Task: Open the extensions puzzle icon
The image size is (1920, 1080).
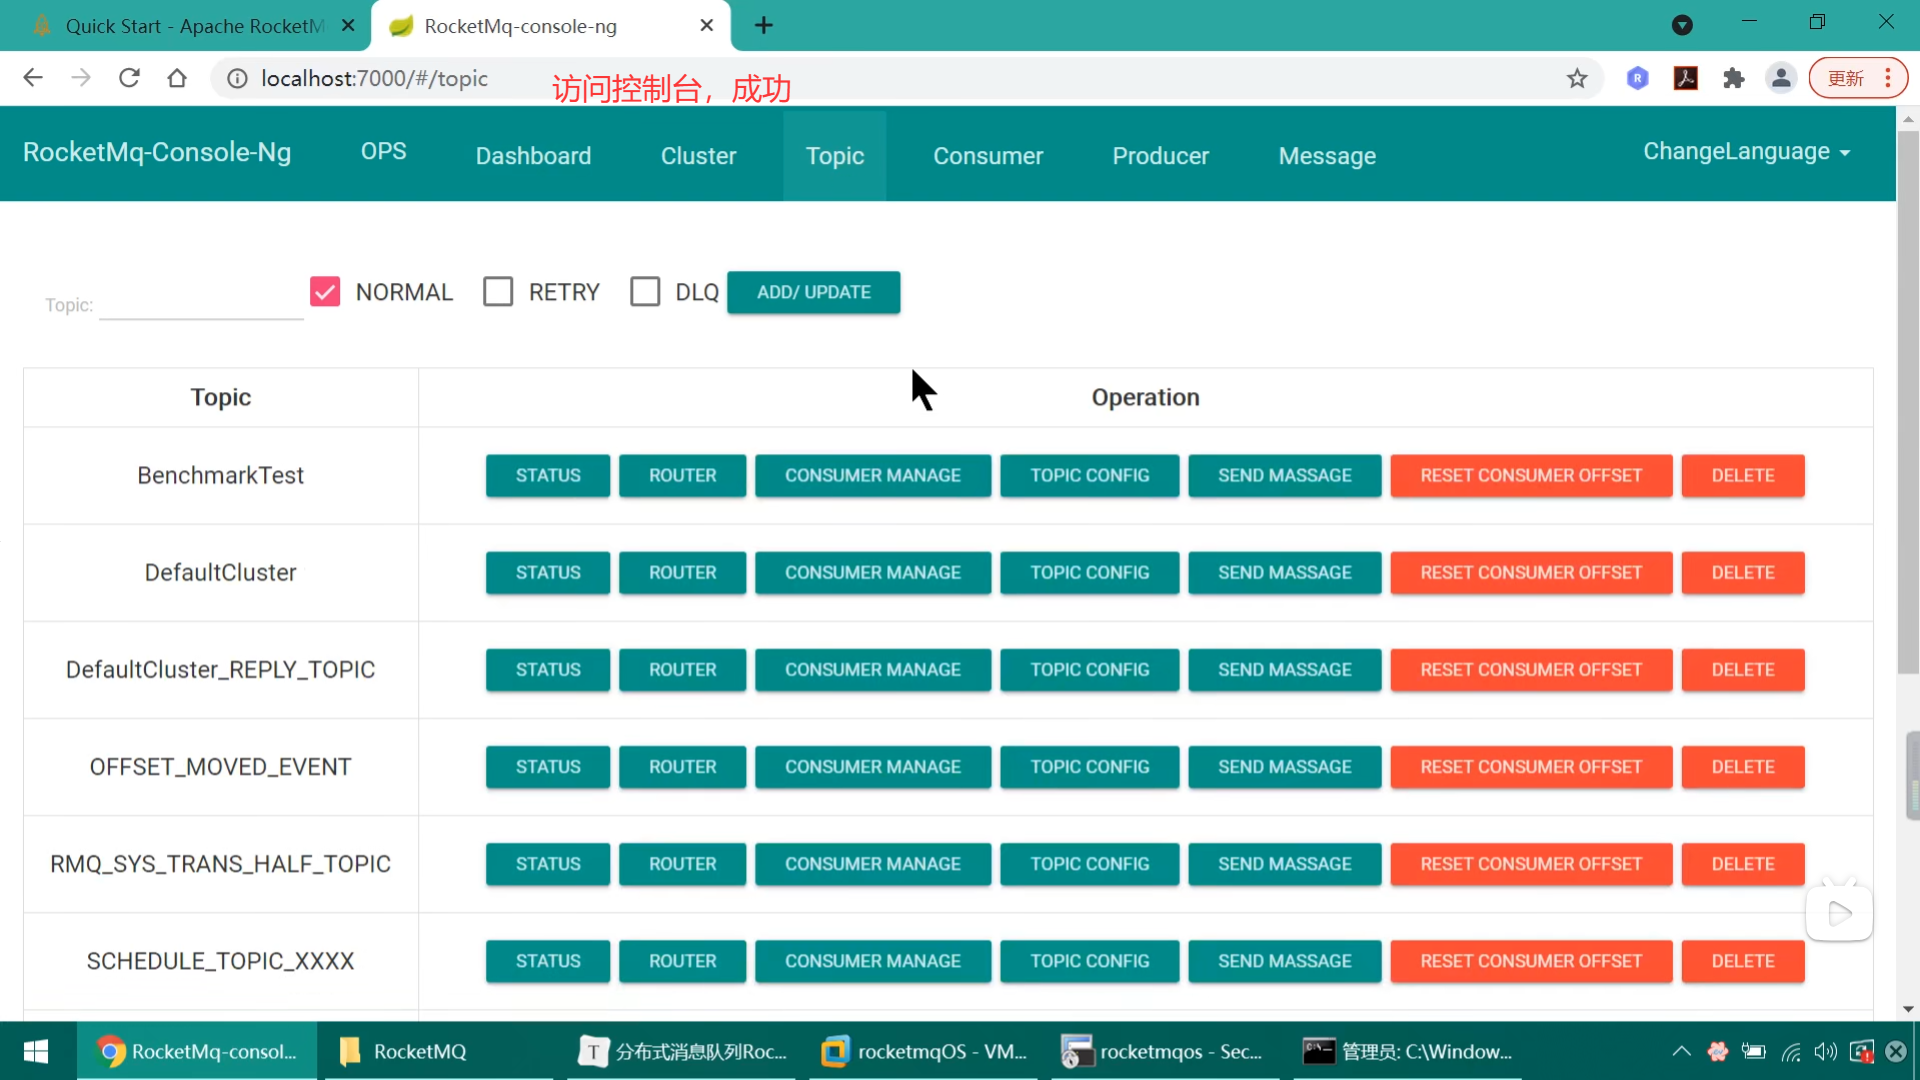Action: (1733, 78)
